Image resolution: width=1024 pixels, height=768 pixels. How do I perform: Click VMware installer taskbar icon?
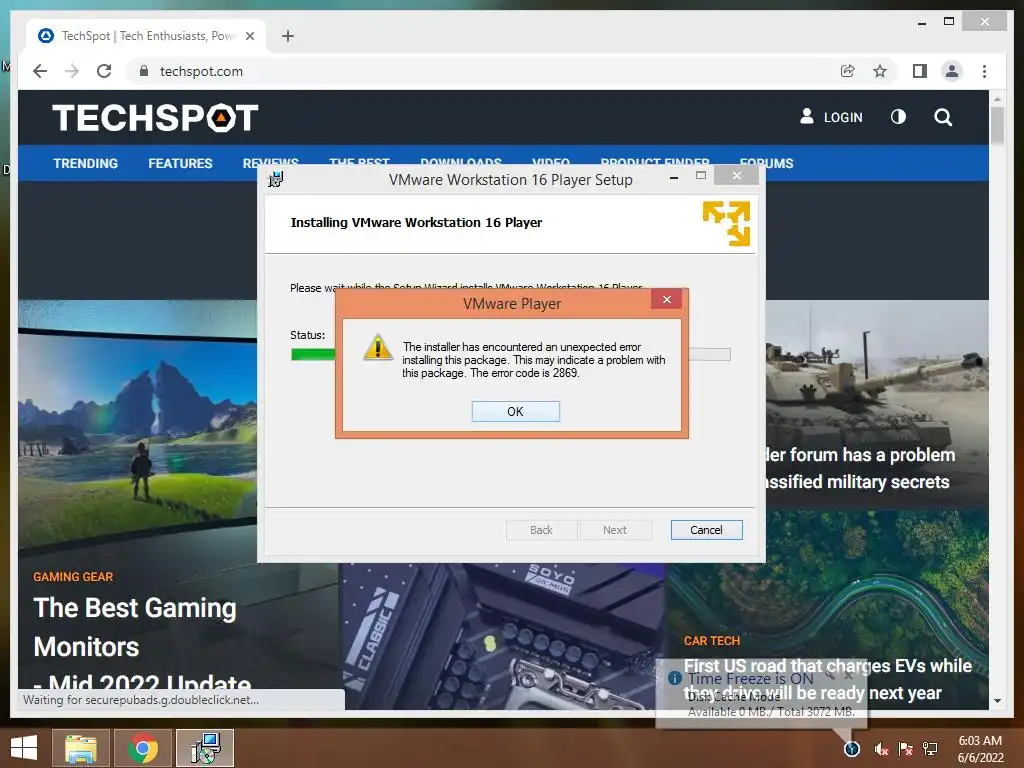pyautogui.click(x=205, y=748)
